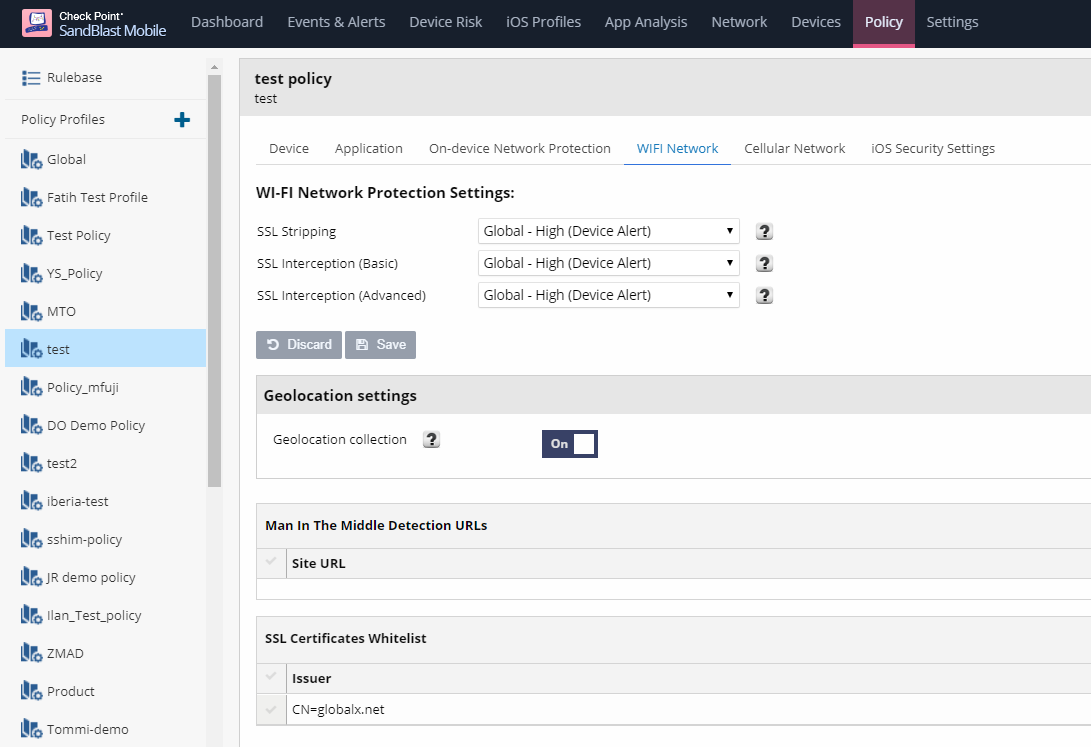Open the SSL Stripping dropdown
The height and width of the screenshot is (747, 1091).
tap(608, 231)
